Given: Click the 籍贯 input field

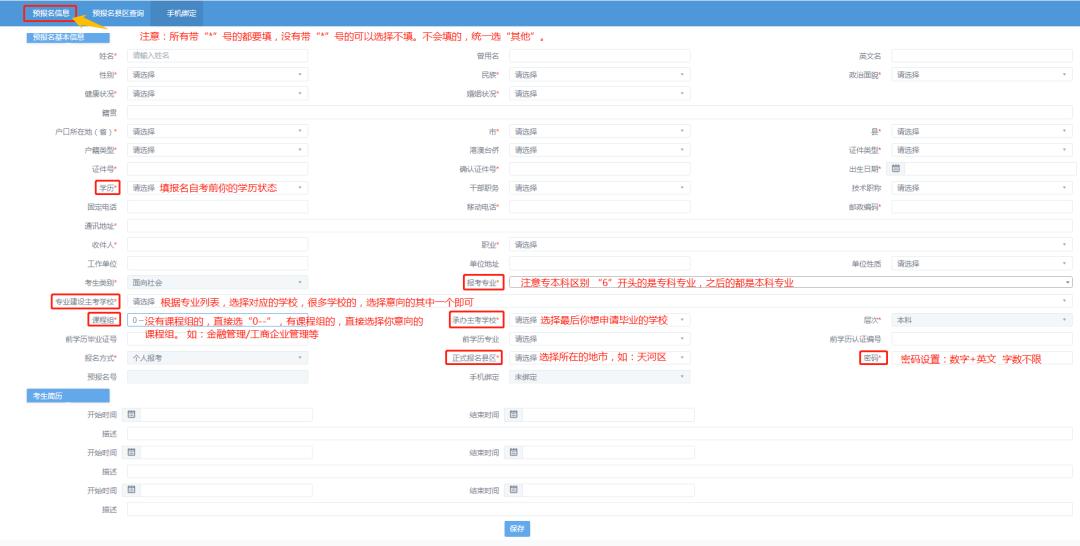Looking at the screenshot, I should 599,112.
